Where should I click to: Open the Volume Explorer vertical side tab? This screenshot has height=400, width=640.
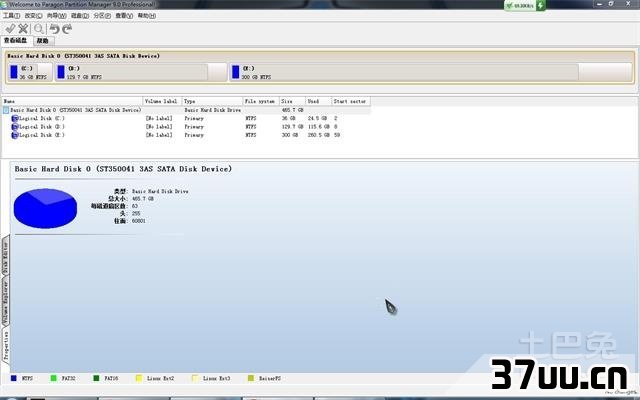[x=5, y=302]
